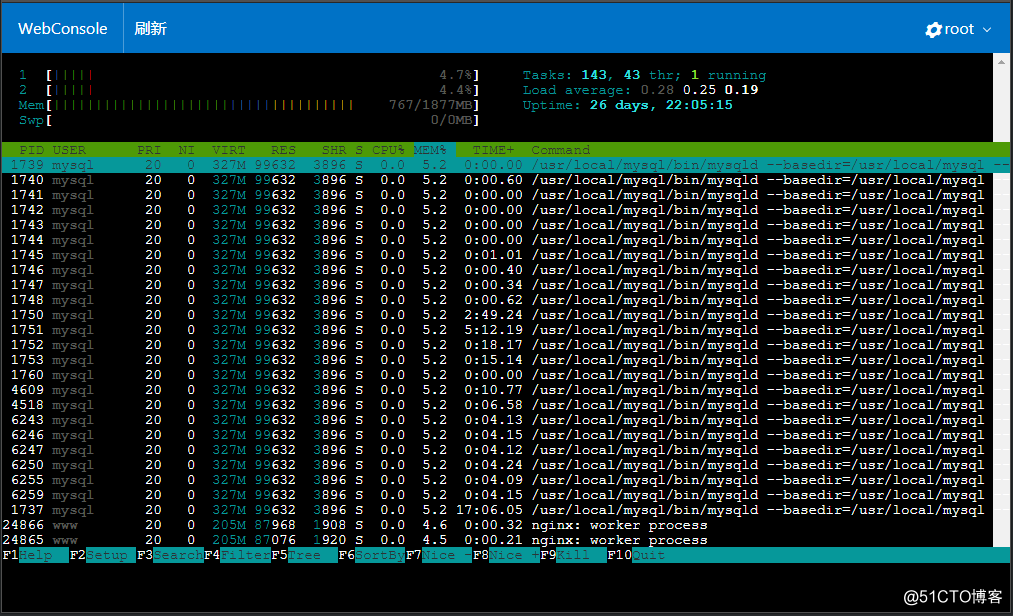Viewport: 1013px width, 616px height.
Task: Select process row with PID 6259
Action: pos(497,495)
